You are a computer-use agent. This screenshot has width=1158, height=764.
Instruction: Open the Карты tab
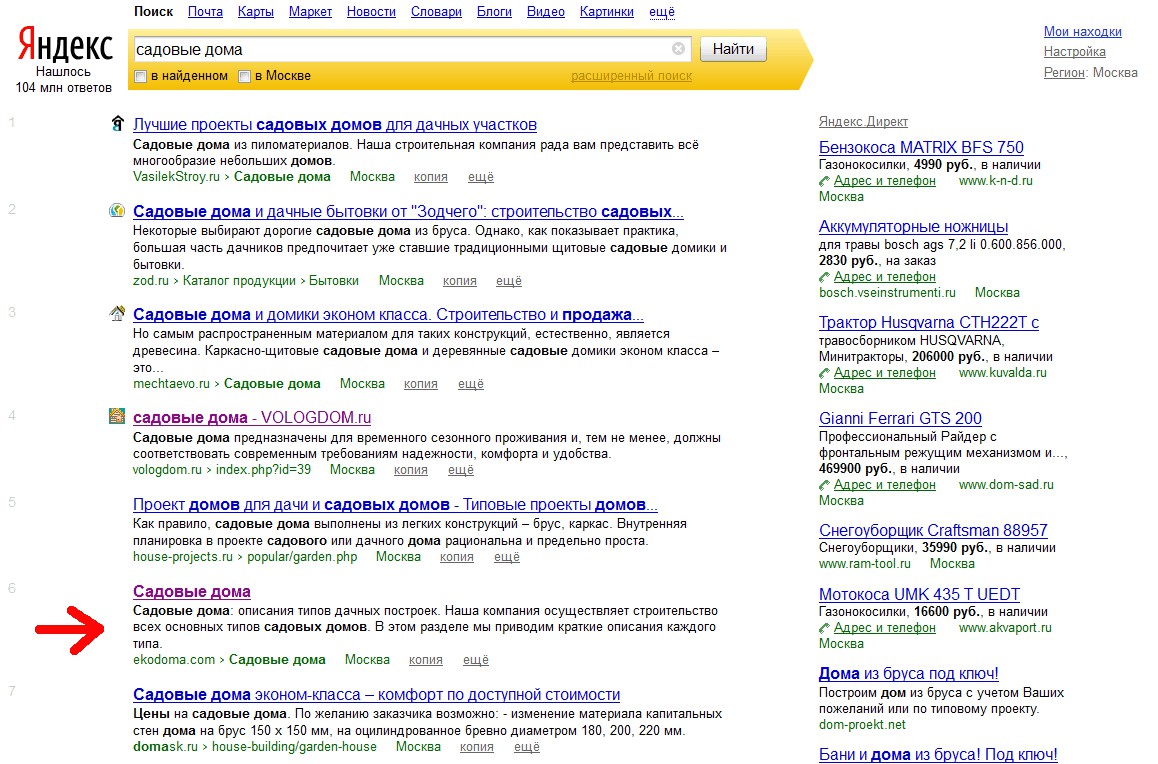[x=256, y=12]
